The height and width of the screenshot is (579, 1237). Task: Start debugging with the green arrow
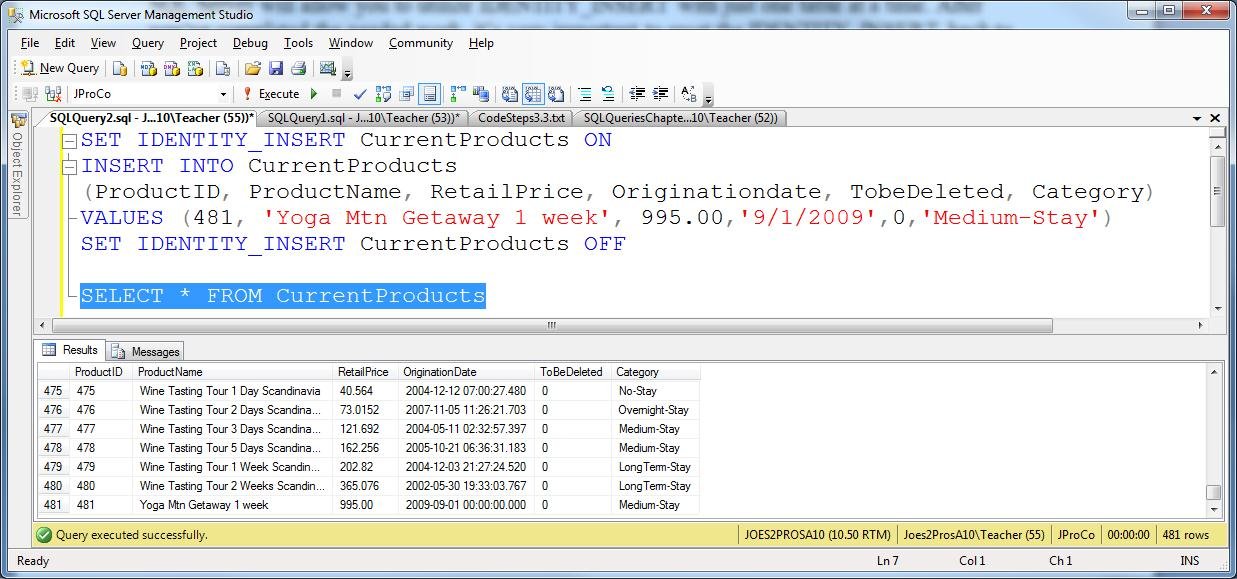pos(314,94)
